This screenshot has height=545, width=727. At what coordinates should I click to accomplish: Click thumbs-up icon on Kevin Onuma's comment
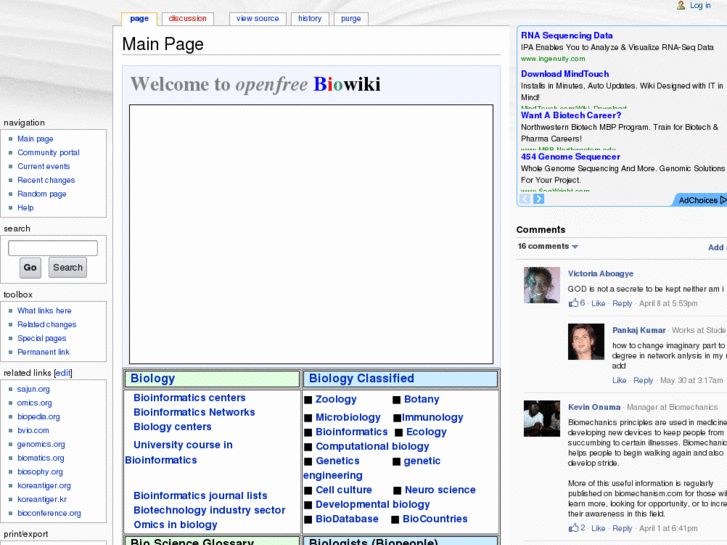(x=574, y=528)
